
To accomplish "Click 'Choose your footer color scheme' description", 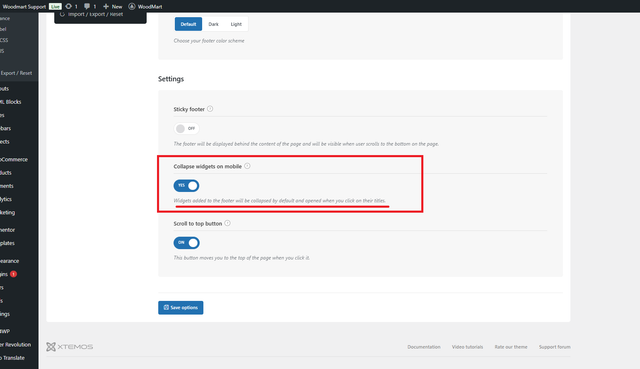I will (x=209, y=41).
